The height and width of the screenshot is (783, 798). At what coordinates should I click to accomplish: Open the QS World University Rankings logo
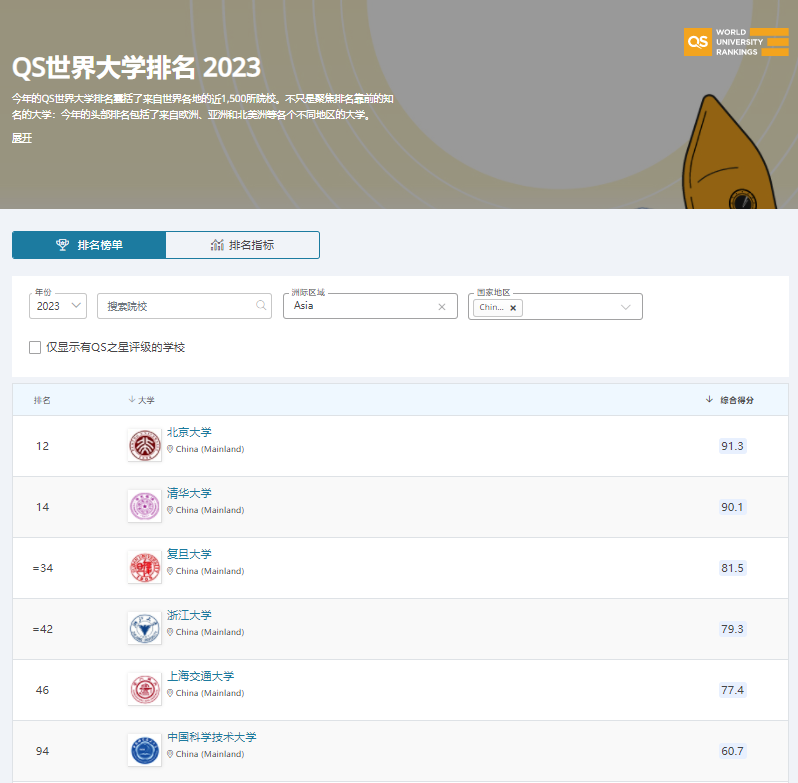click(736, 42)
